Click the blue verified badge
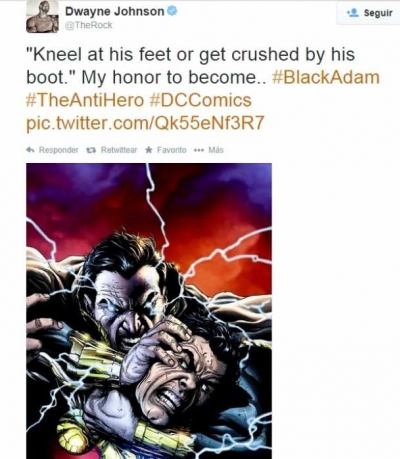Screen dimensions: 400x459 click(172, 11)
